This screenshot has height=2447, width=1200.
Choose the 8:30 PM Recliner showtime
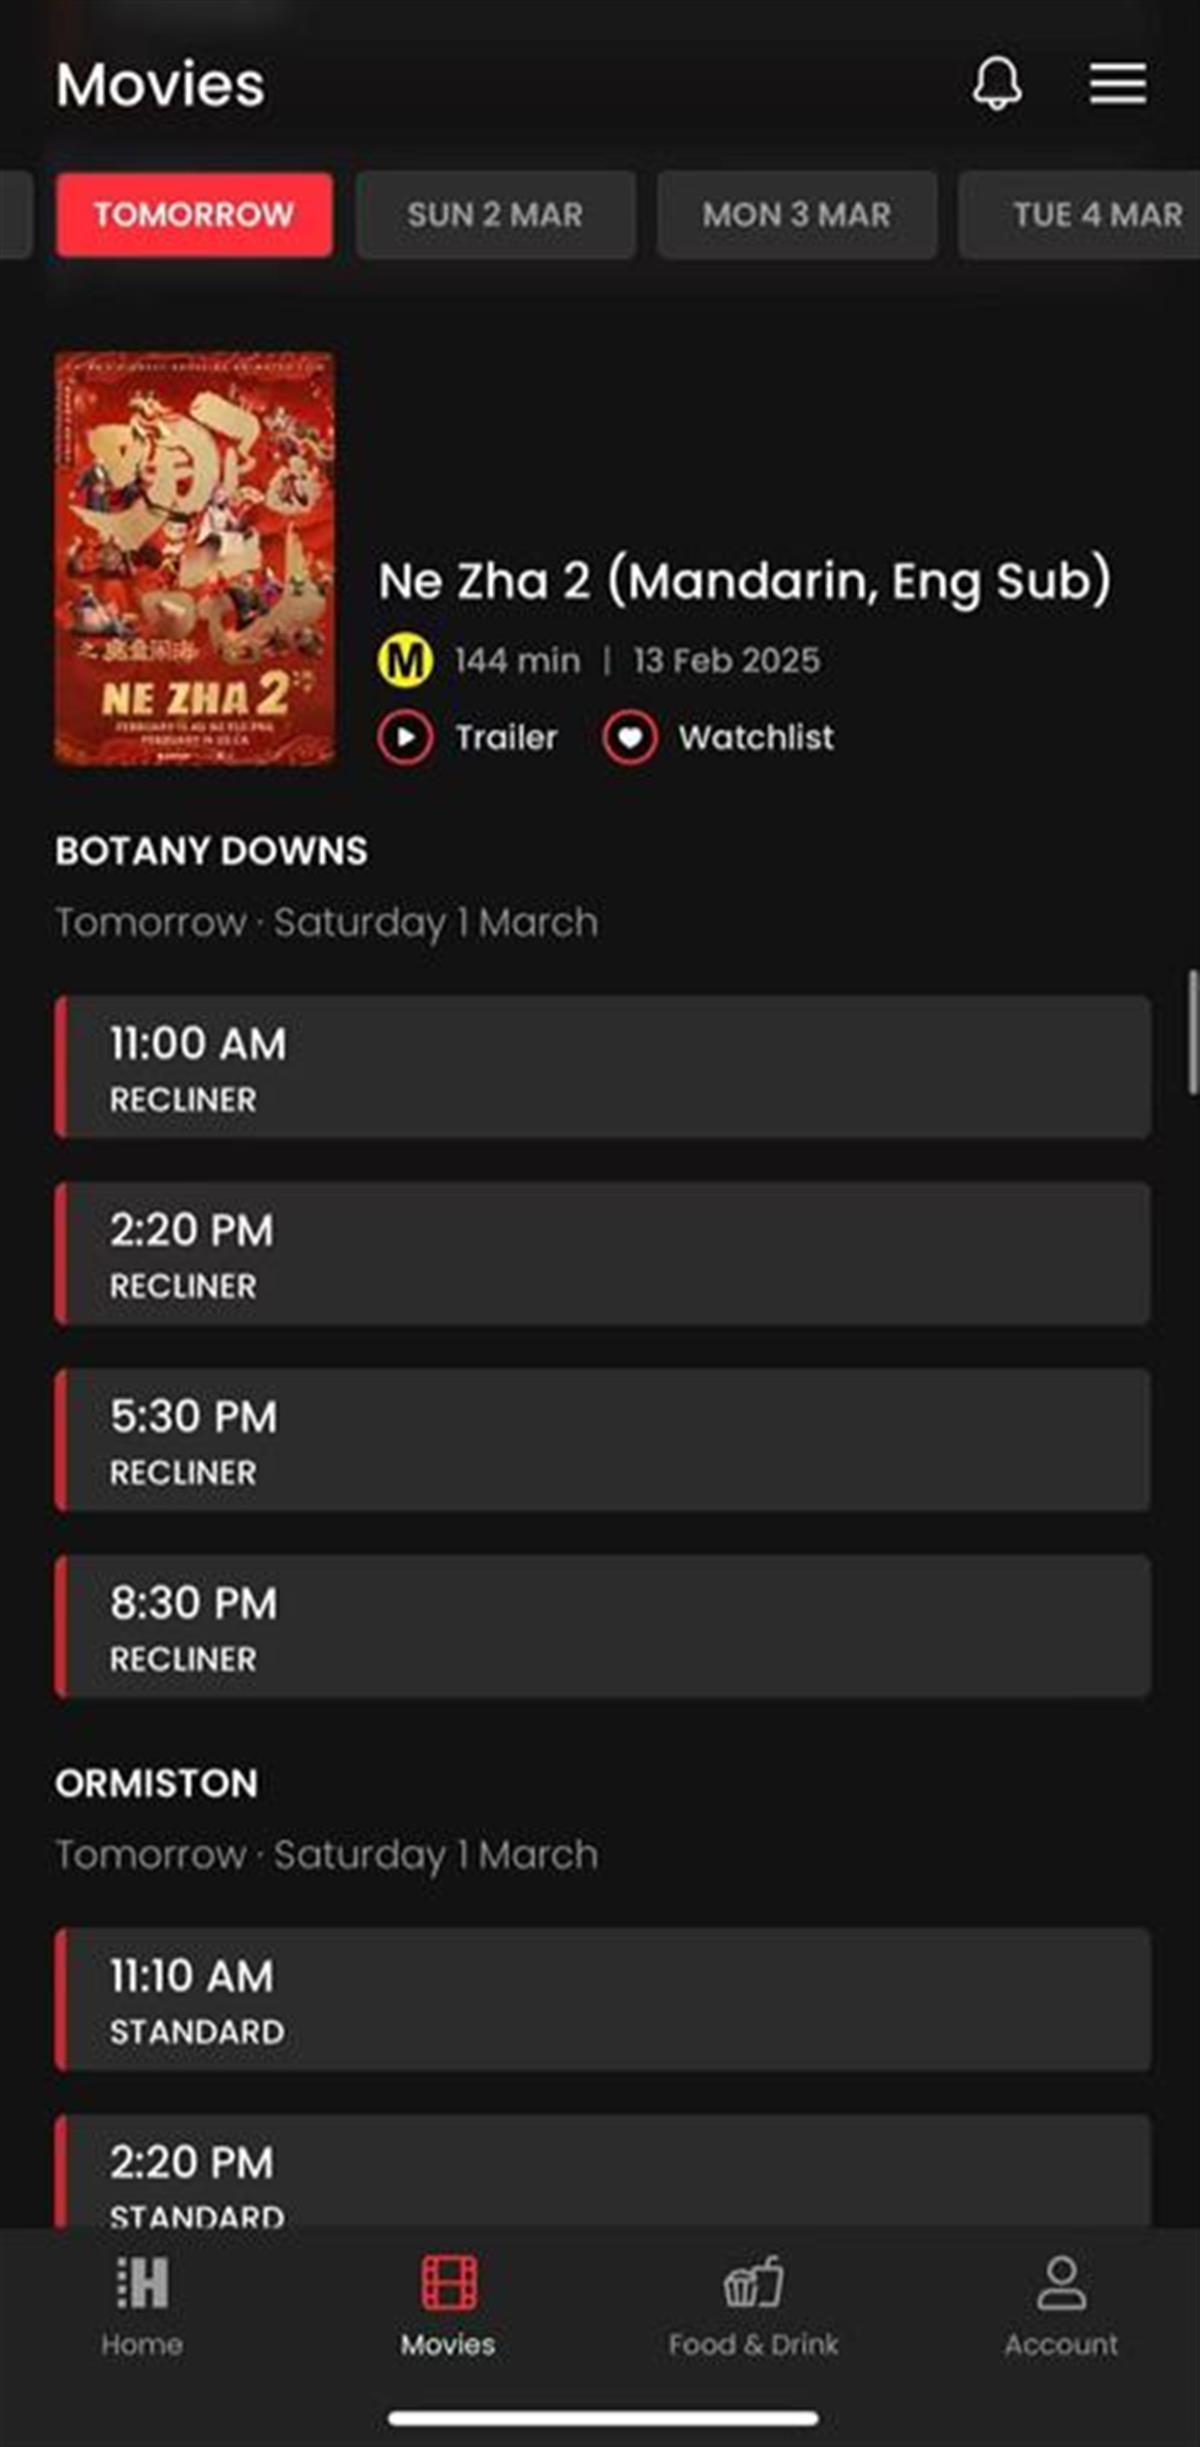click(603, 1627)
